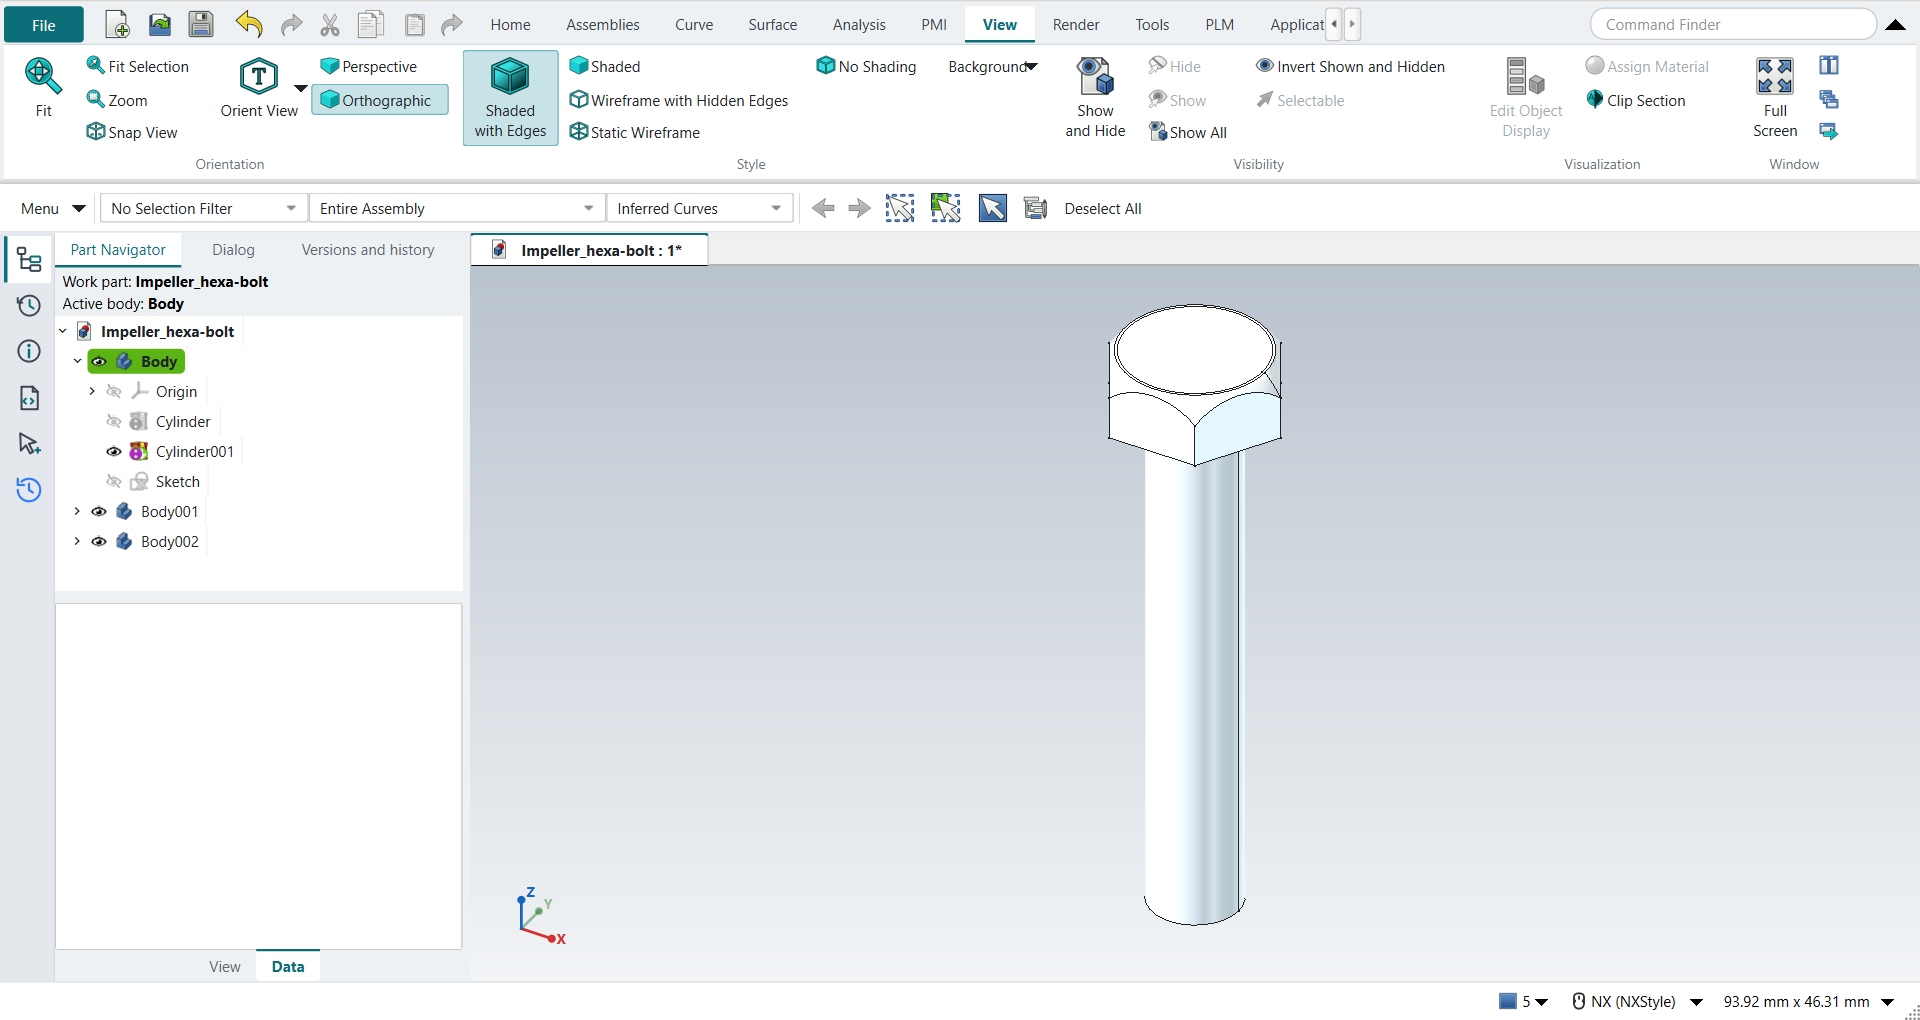Screen dimensions: 1920x1020
Task: Open a file with the Open icon
Action: (x=160, y=24)
